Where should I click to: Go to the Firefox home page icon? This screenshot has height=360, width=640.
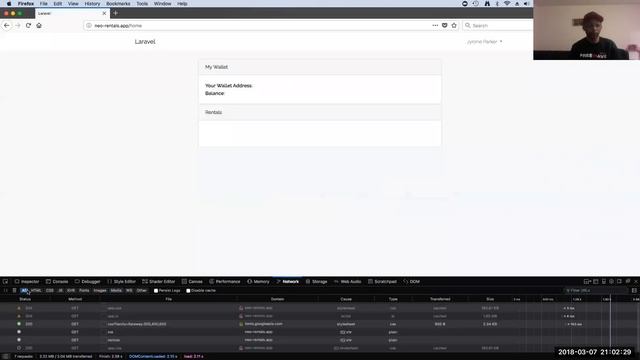pos(39,25)
